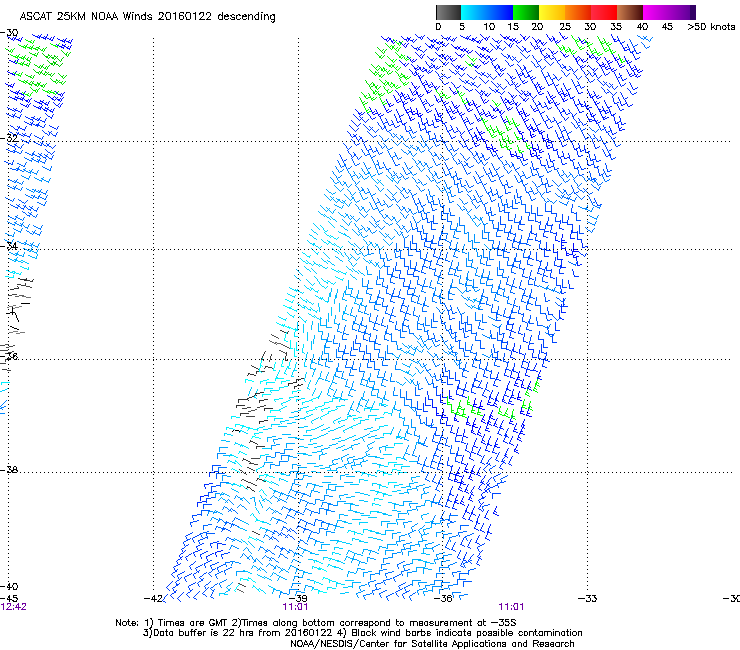Click the magenta 40-45 knots legend color
The height and width of the screenshot is (650, 740).
pyautogui.click(x=656, y=12)
